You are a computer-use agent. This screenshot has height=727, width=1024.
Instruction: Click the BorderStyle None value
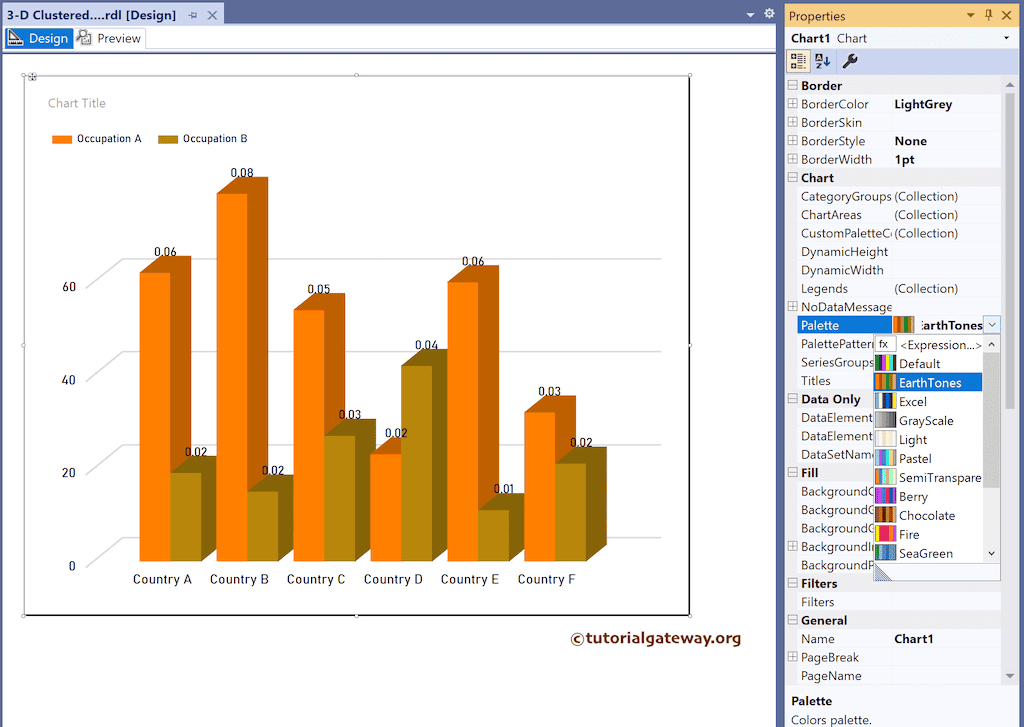[x=910, y=140]
